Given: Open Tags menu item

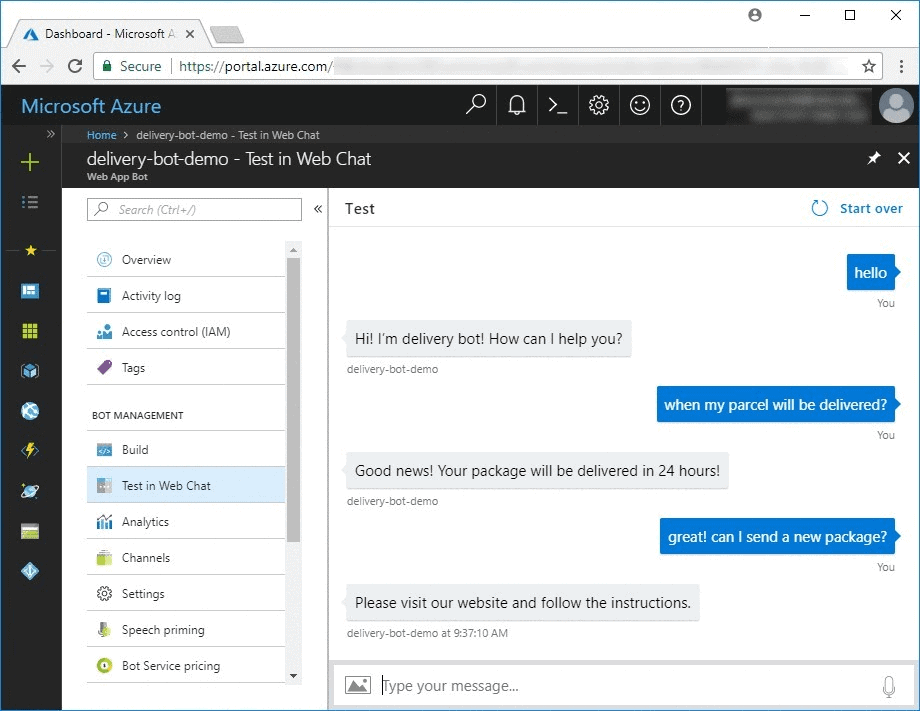Looking at the screenshot, I should [186, 368].
